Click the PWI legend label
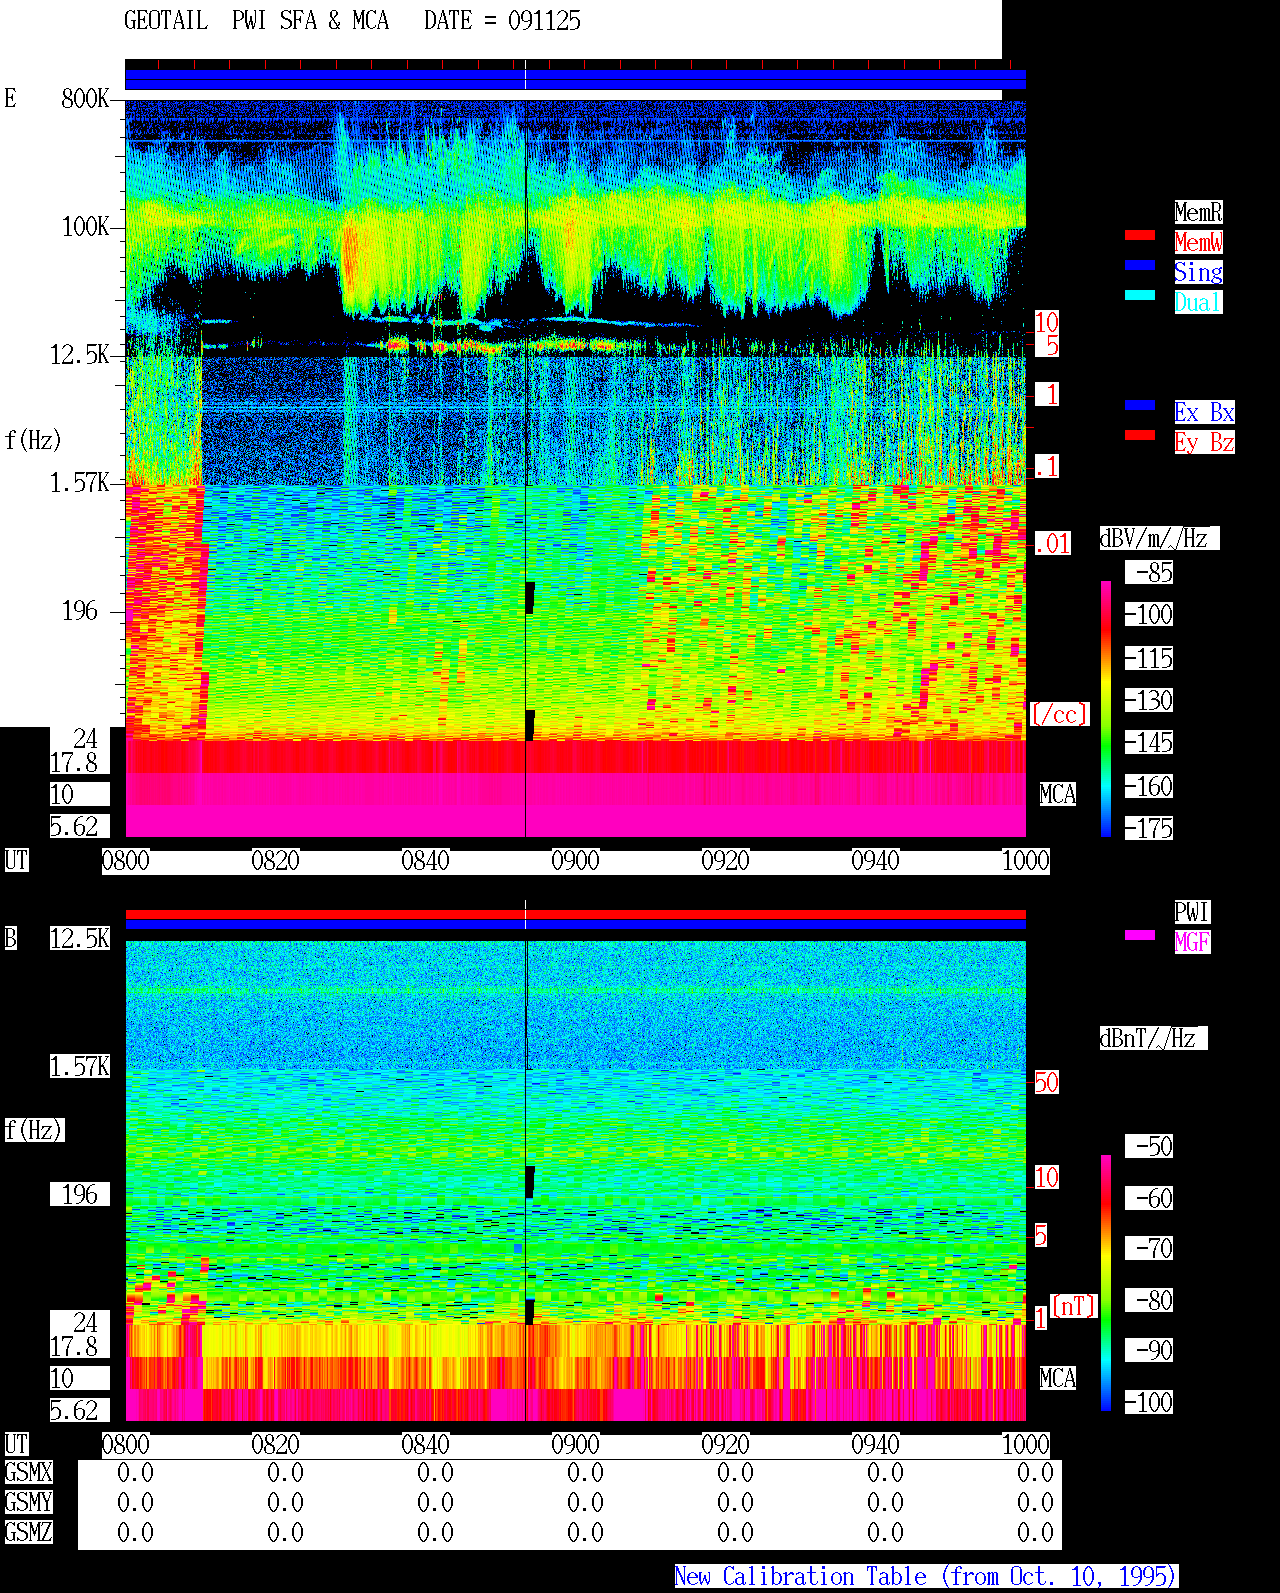Screen dimensions: 1280x1593 point(1192,912)
